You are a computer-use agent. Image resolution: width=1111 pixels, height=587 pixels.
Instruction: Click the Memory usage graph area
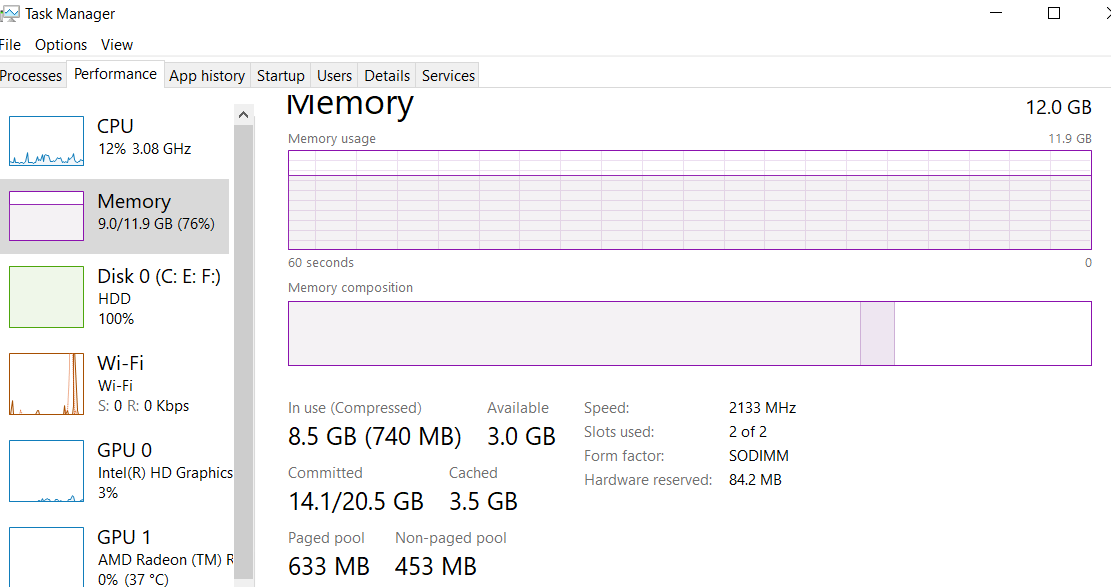point(689,200)
